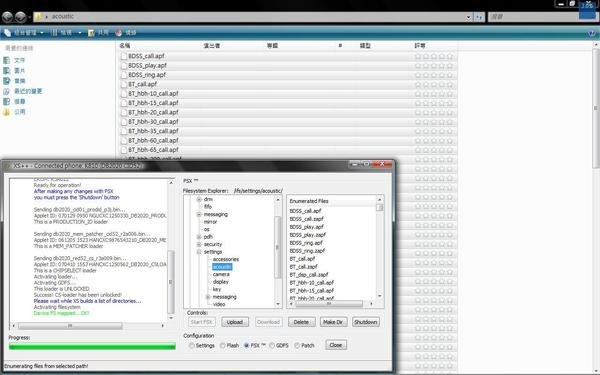The image size is (600, 375).
Task: Select BT_hbh-35_call.apf file icon in Explorer
Action: coord(124,131)
